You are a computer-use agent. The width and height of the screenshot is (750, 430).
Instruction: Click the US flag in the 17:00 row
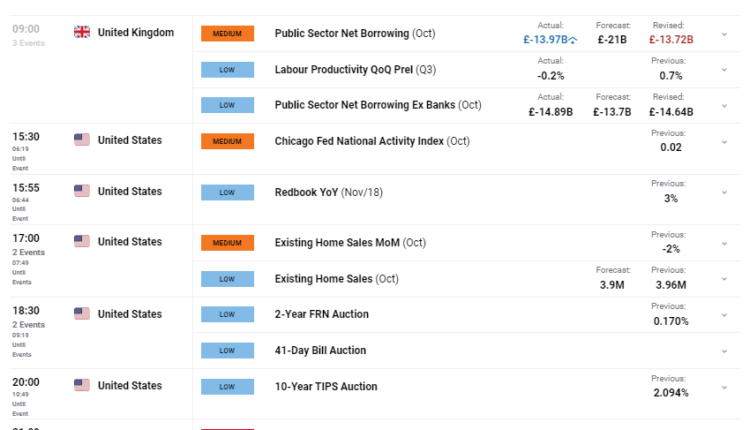[x=82, y=241]
